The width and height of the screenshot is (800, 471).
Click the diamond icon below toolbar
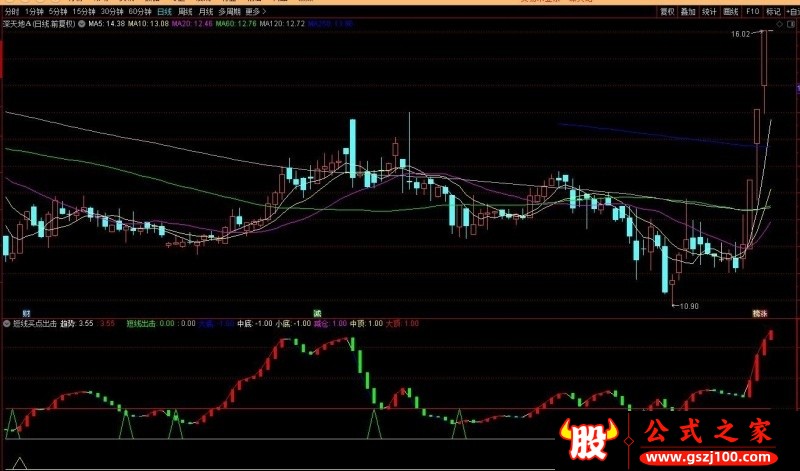click(x=779, y=24)
